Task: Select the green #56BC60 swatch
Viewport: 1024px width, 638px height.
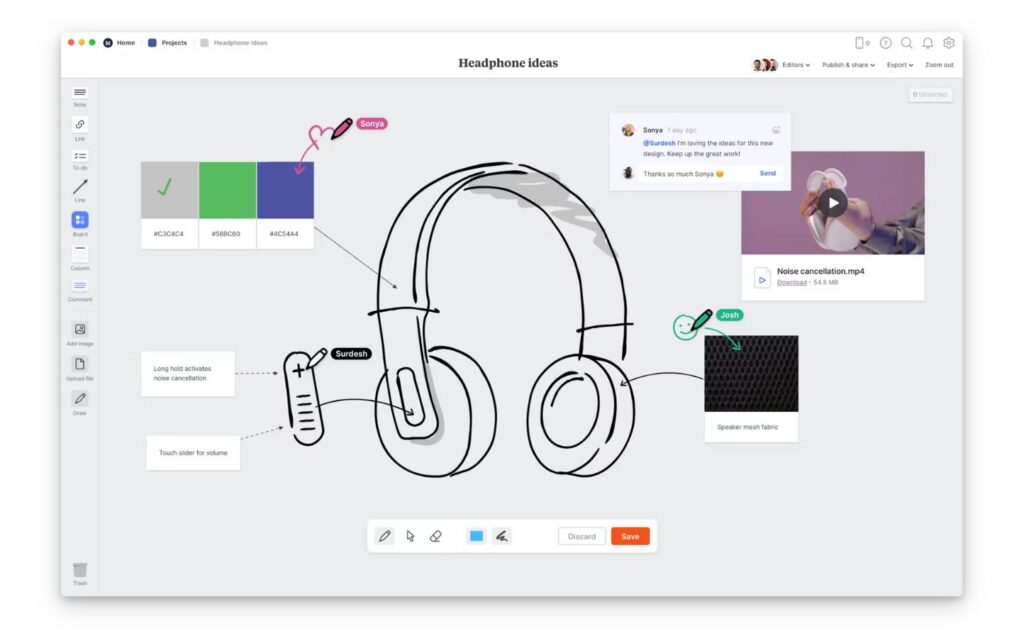Action: point(227,190)
